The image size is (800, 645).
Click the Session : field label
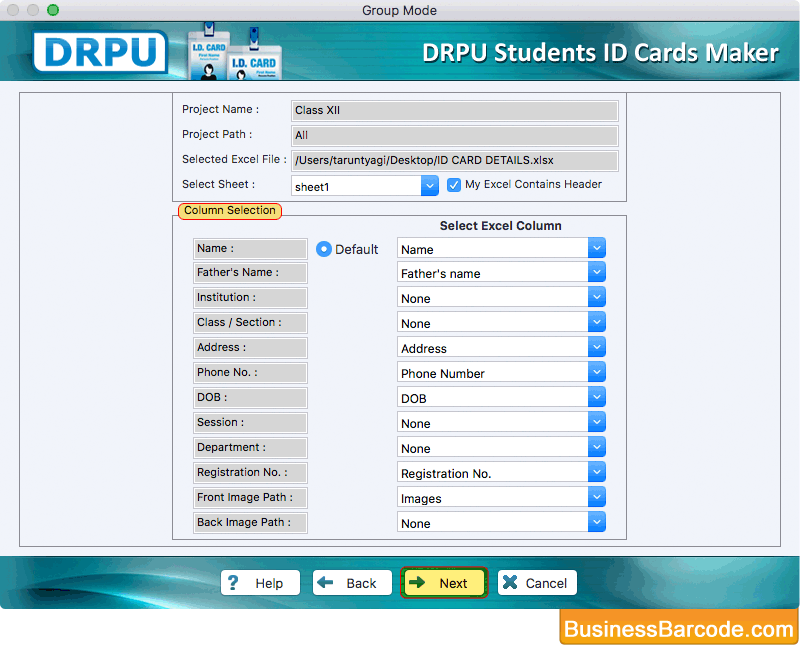[250, 423]
